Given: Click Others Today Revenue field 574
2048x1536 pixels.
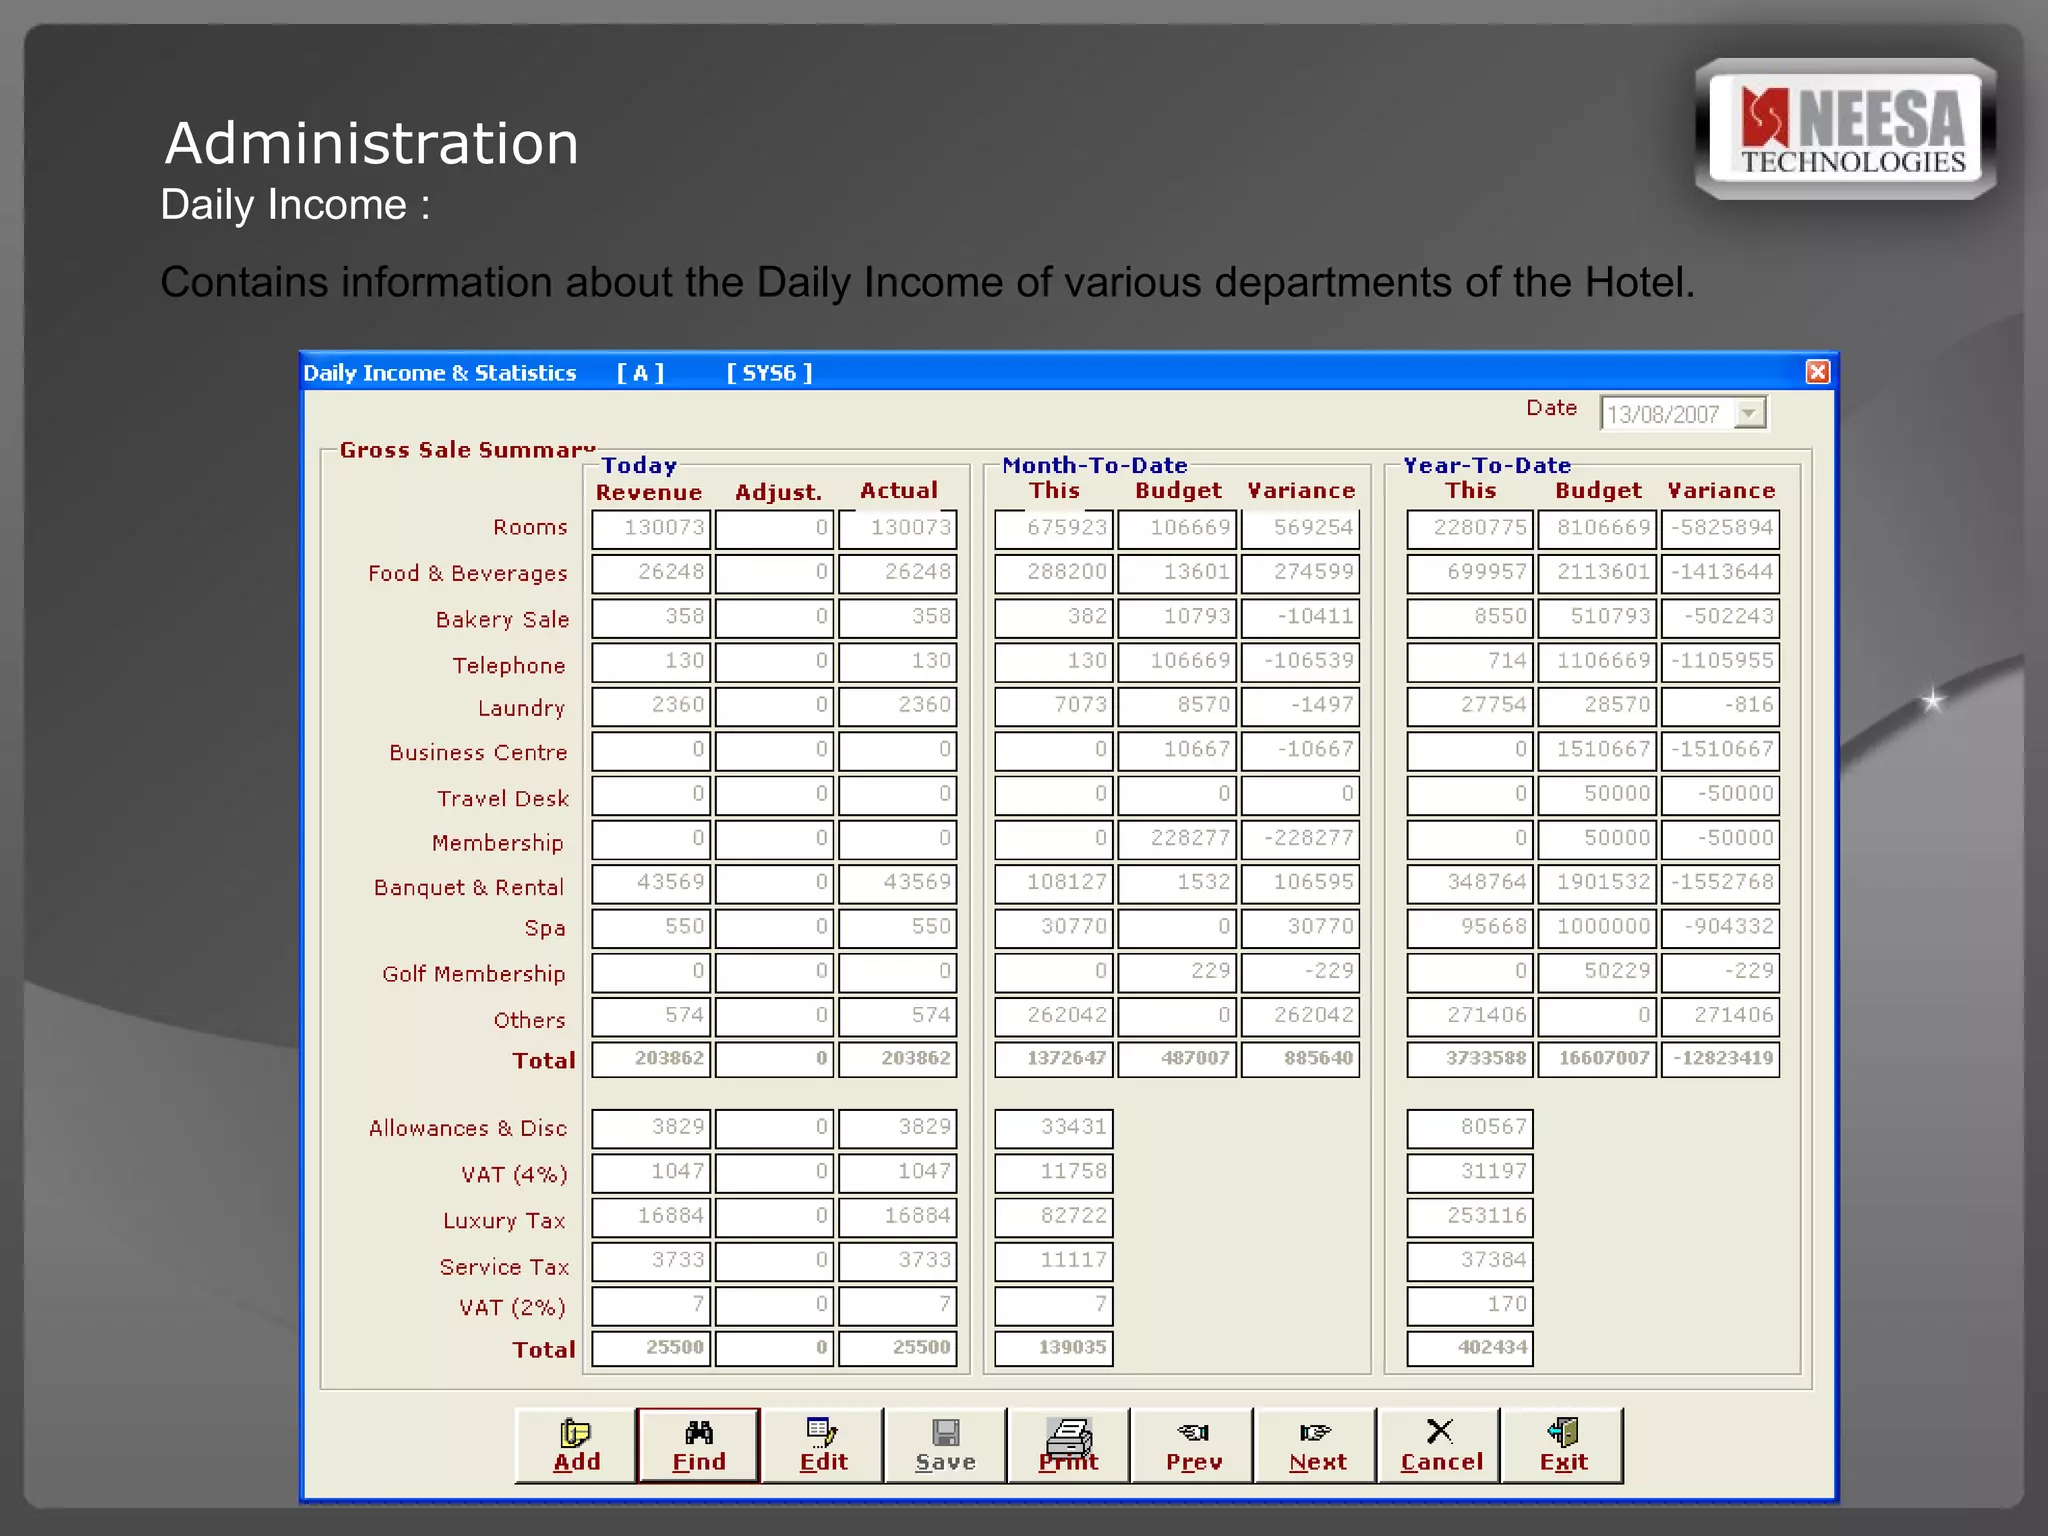Looking at the screenshot, I should [651, 1017].
